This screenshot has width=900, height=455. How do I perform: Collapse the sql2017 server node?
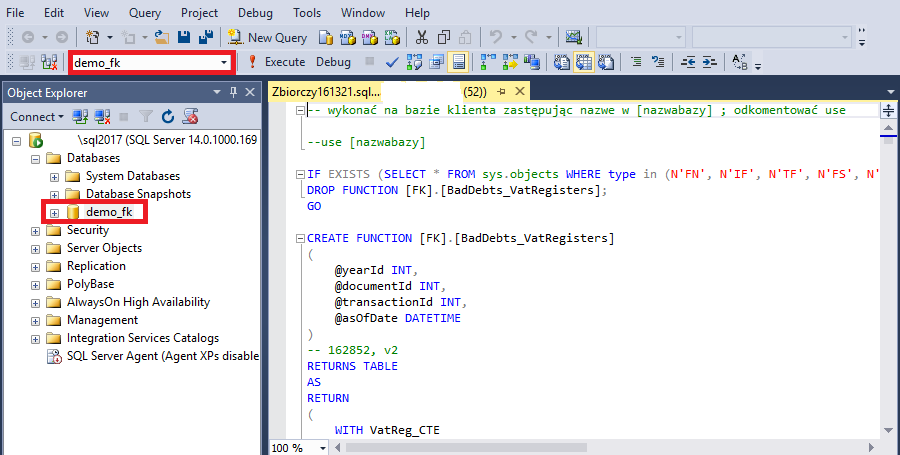pos(17,141)
